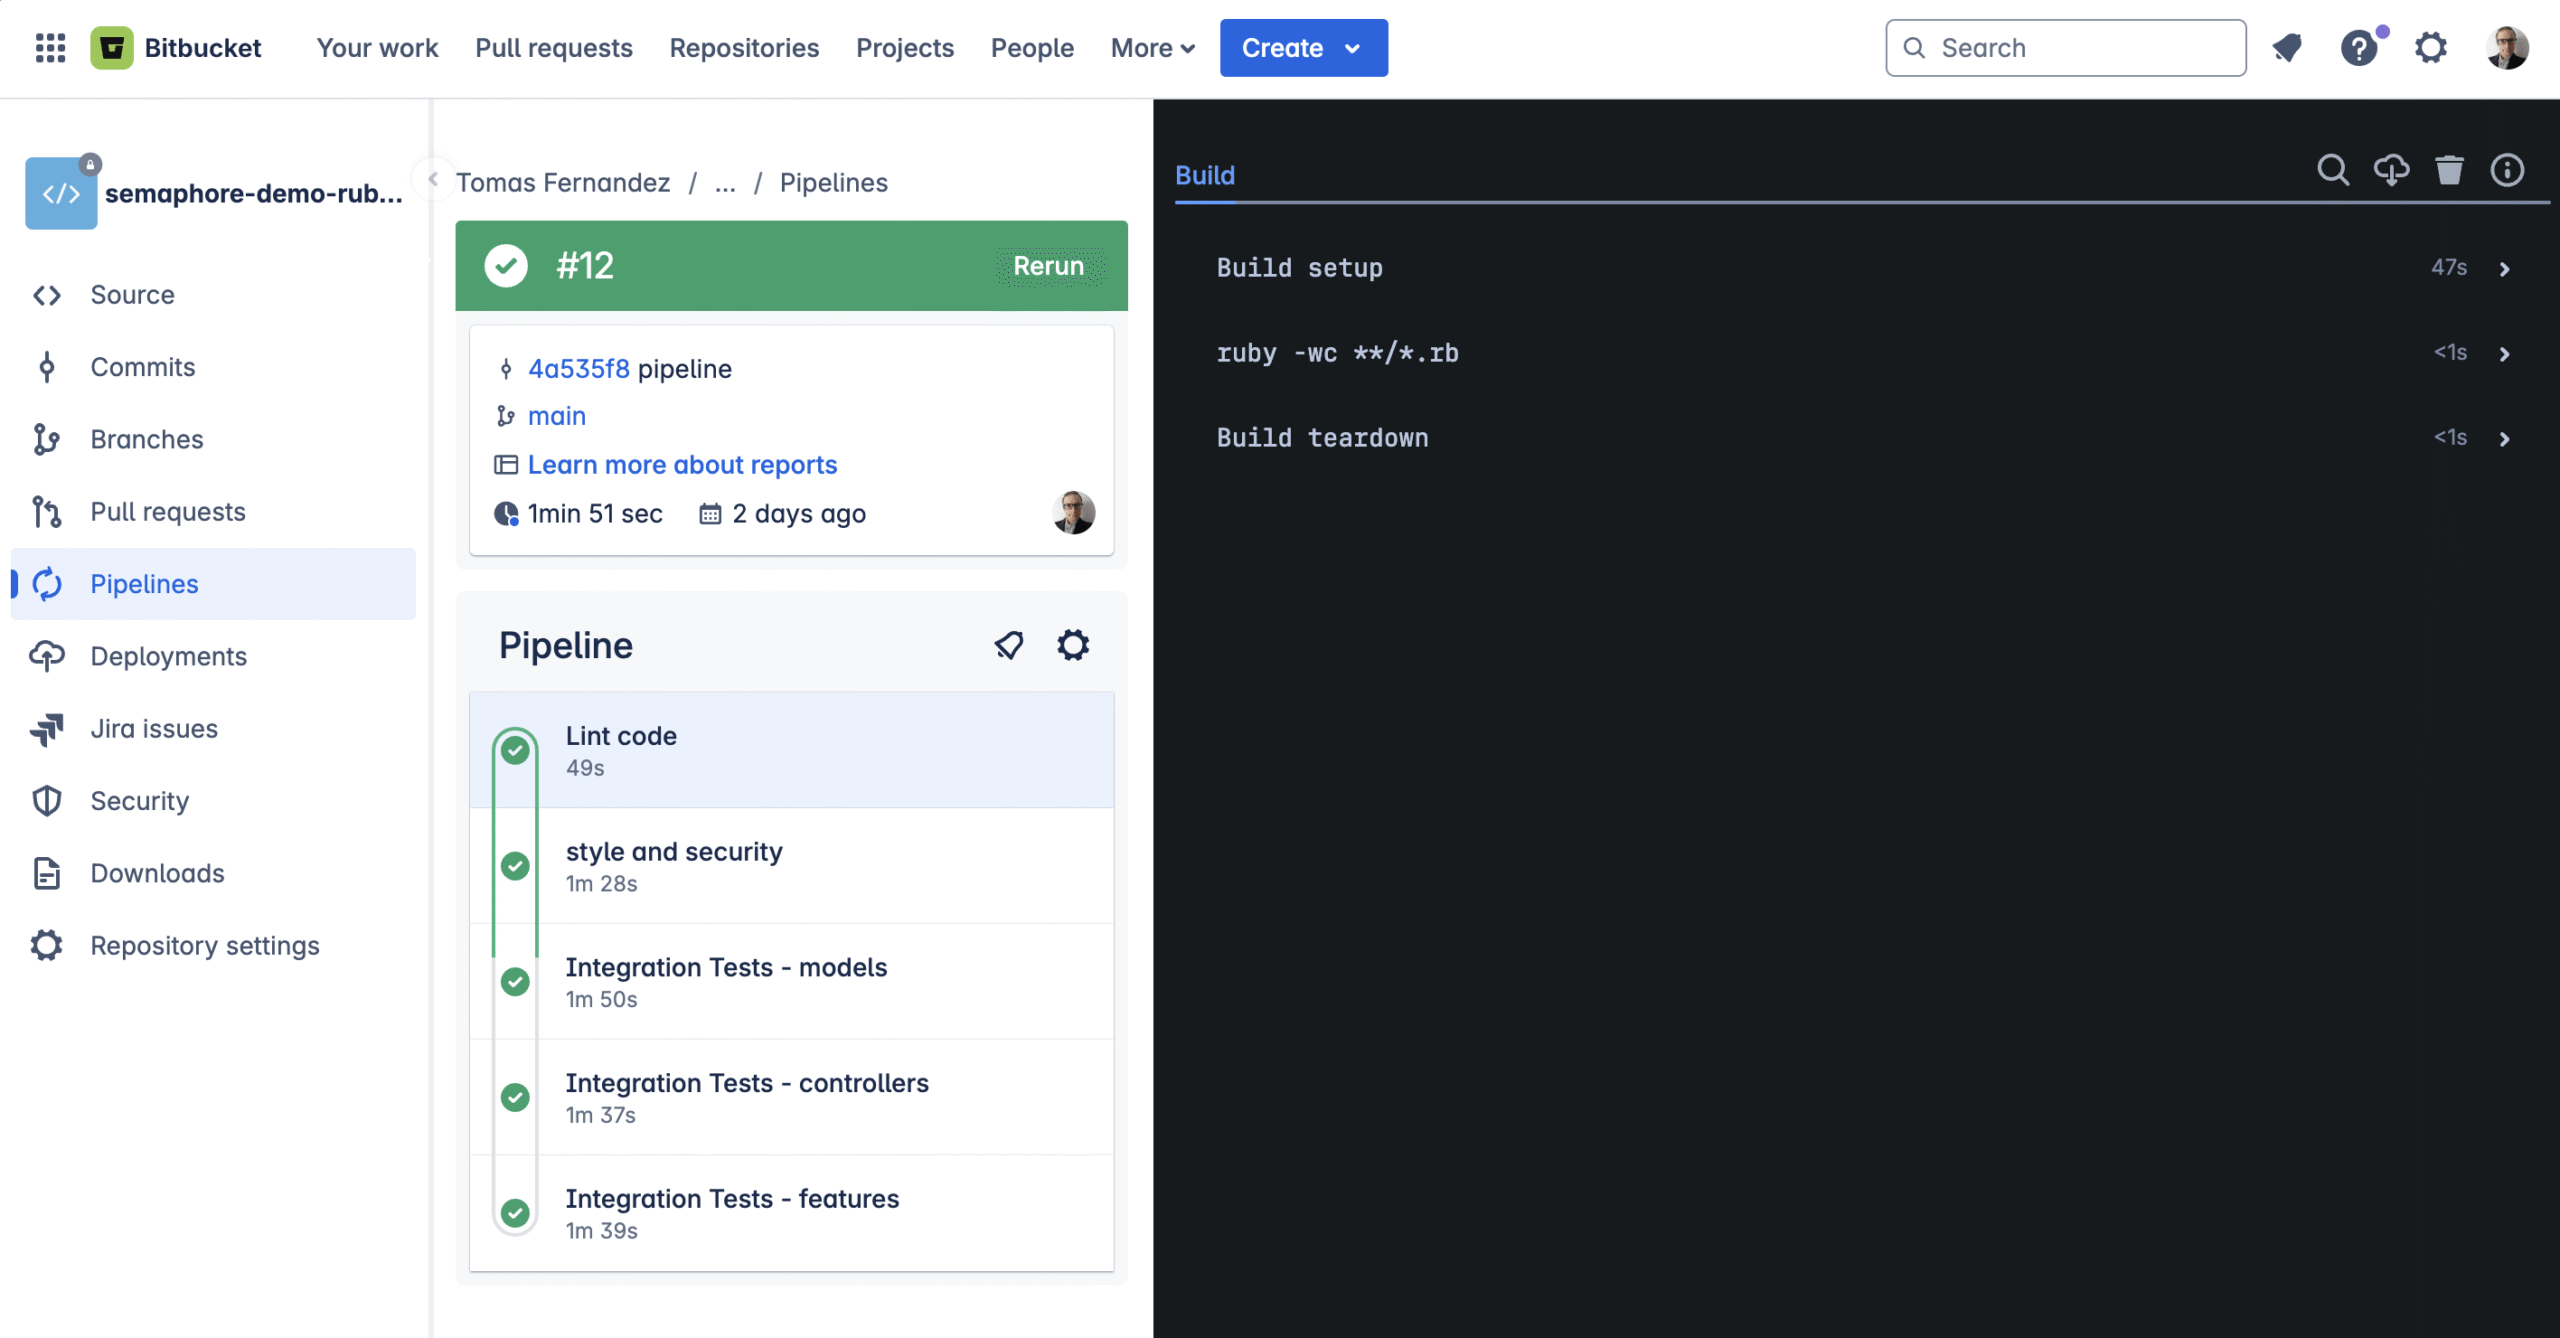This screenshot has width=2560, height=1338.
Task: Delete the build log with trash icon
Action: pos(2449,170)
